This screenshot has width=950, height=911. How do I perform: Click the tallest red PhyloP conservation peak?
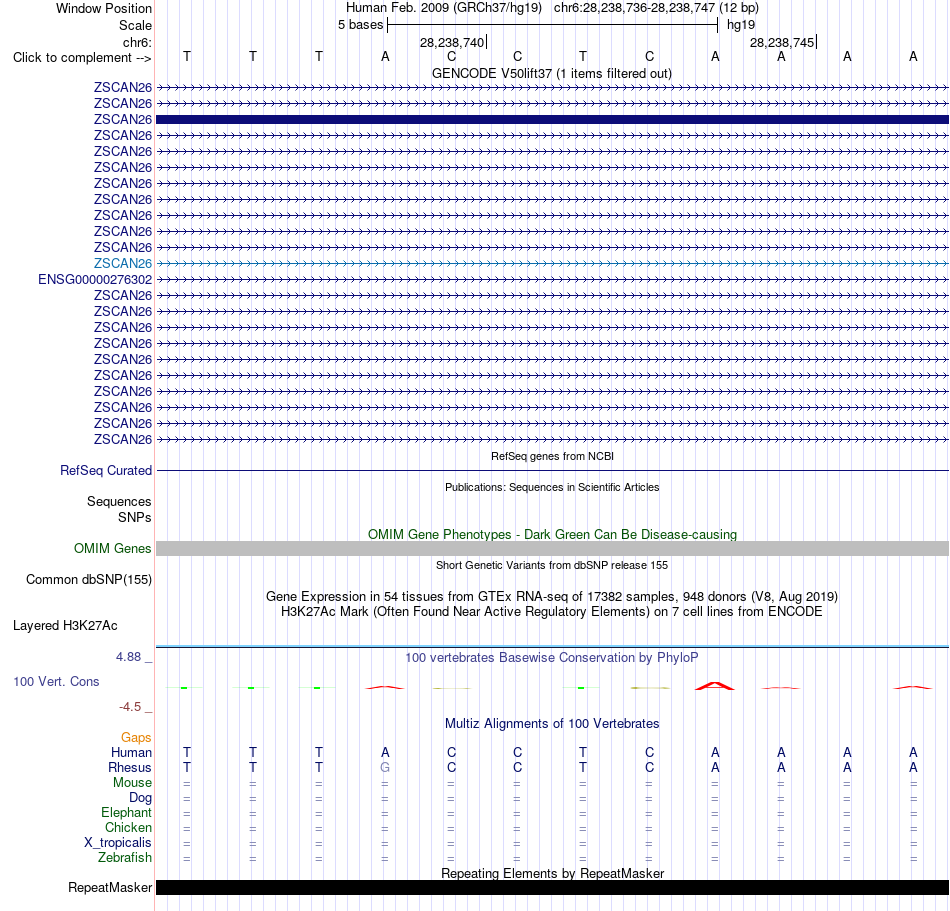[x=715, y=686]
